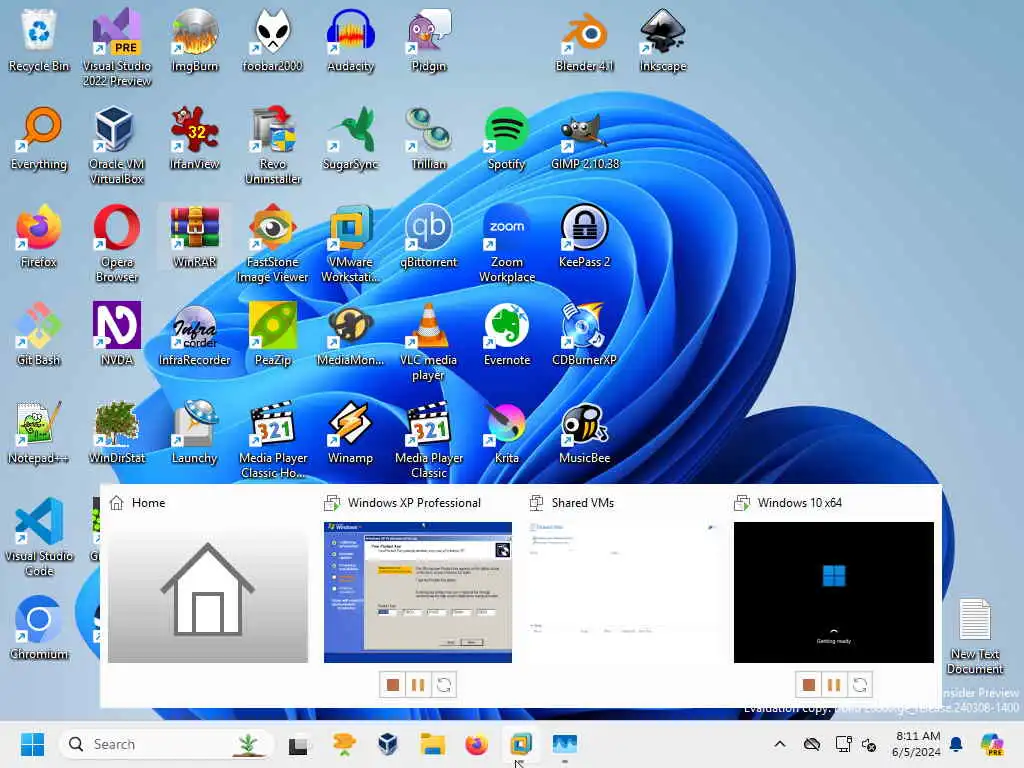Show hidden system tray icons

click(x=780, y=744)
